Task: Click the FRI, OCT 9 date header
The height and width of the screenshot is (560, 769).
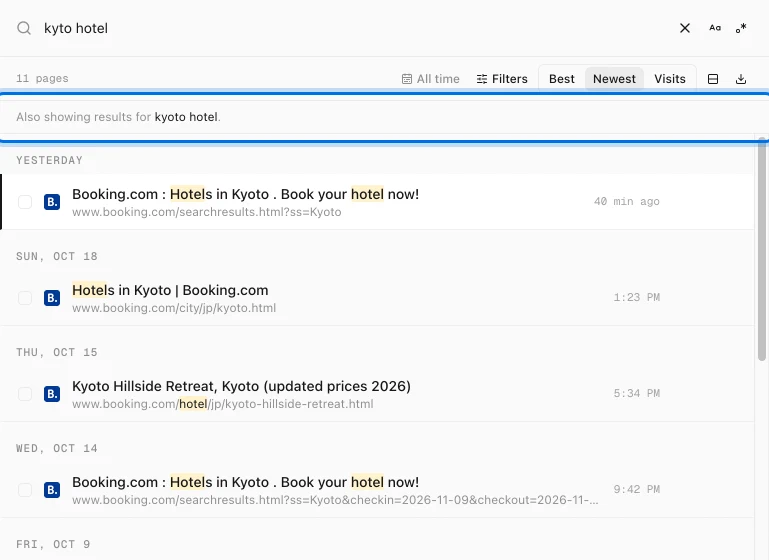Action: [x=53, y=545]
